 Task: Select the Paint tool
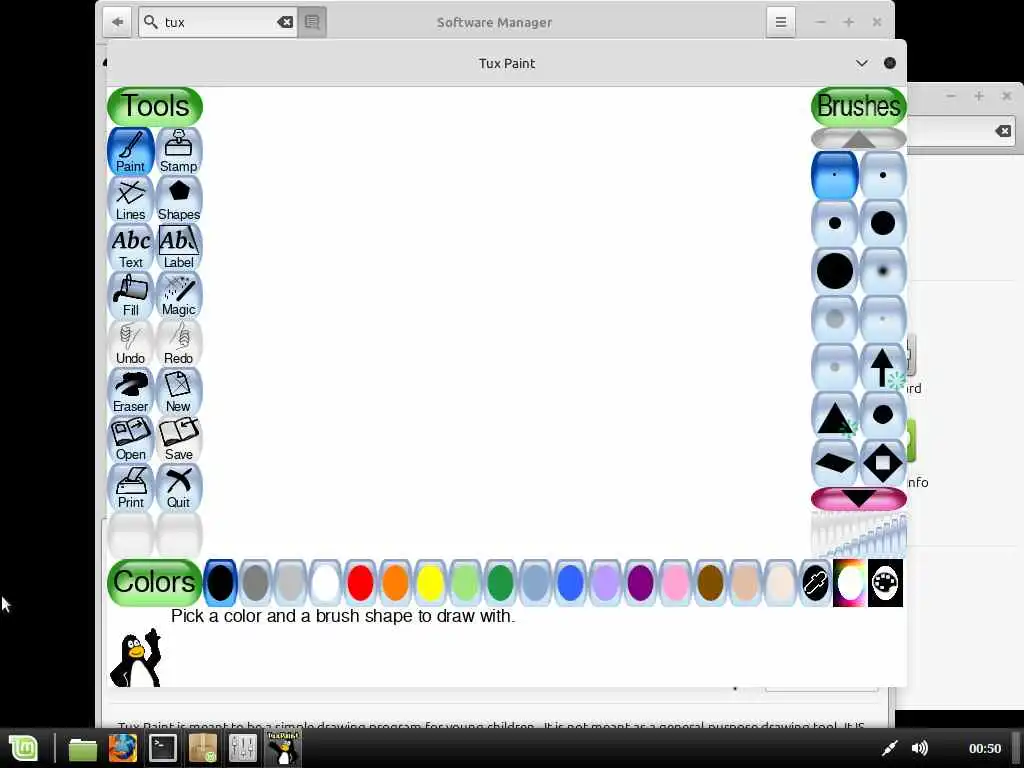pos(131,152)
